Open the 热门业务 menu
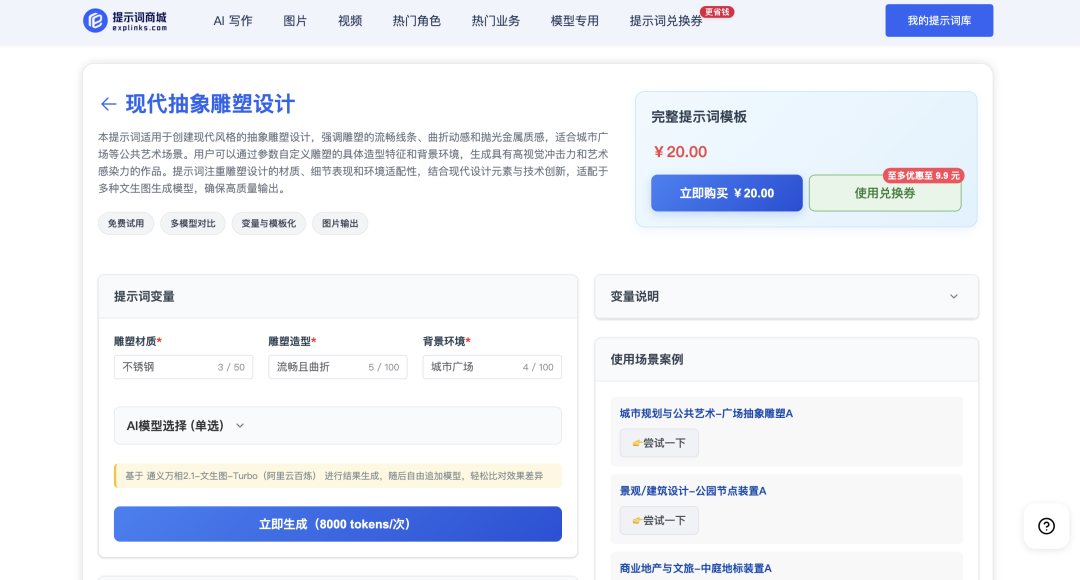 click(x=496, y=21)
